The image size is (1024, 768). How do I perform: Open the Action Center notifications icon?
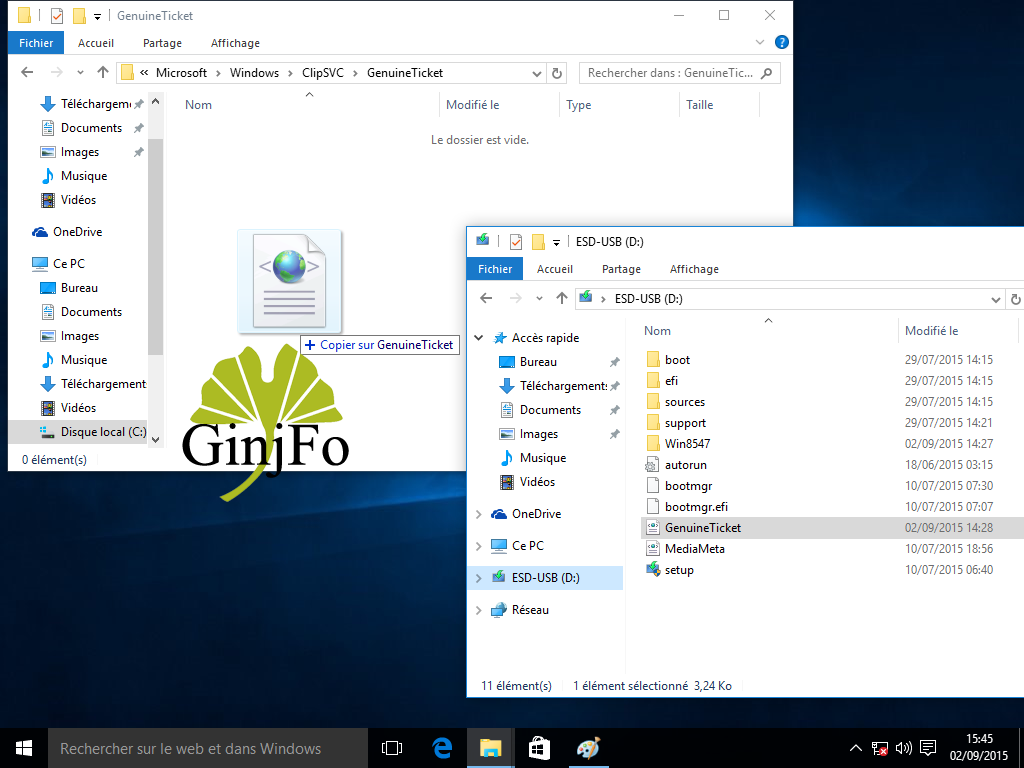[x=927, y=748]
